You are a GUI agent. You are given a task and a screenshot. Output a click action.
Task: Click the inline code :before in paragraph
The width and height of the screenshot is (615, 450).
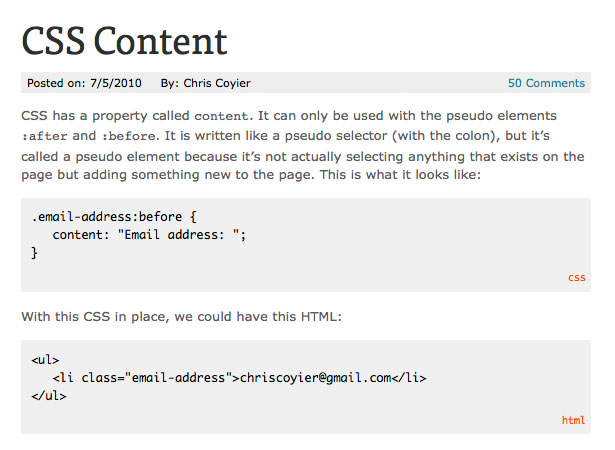coord(129,136)
